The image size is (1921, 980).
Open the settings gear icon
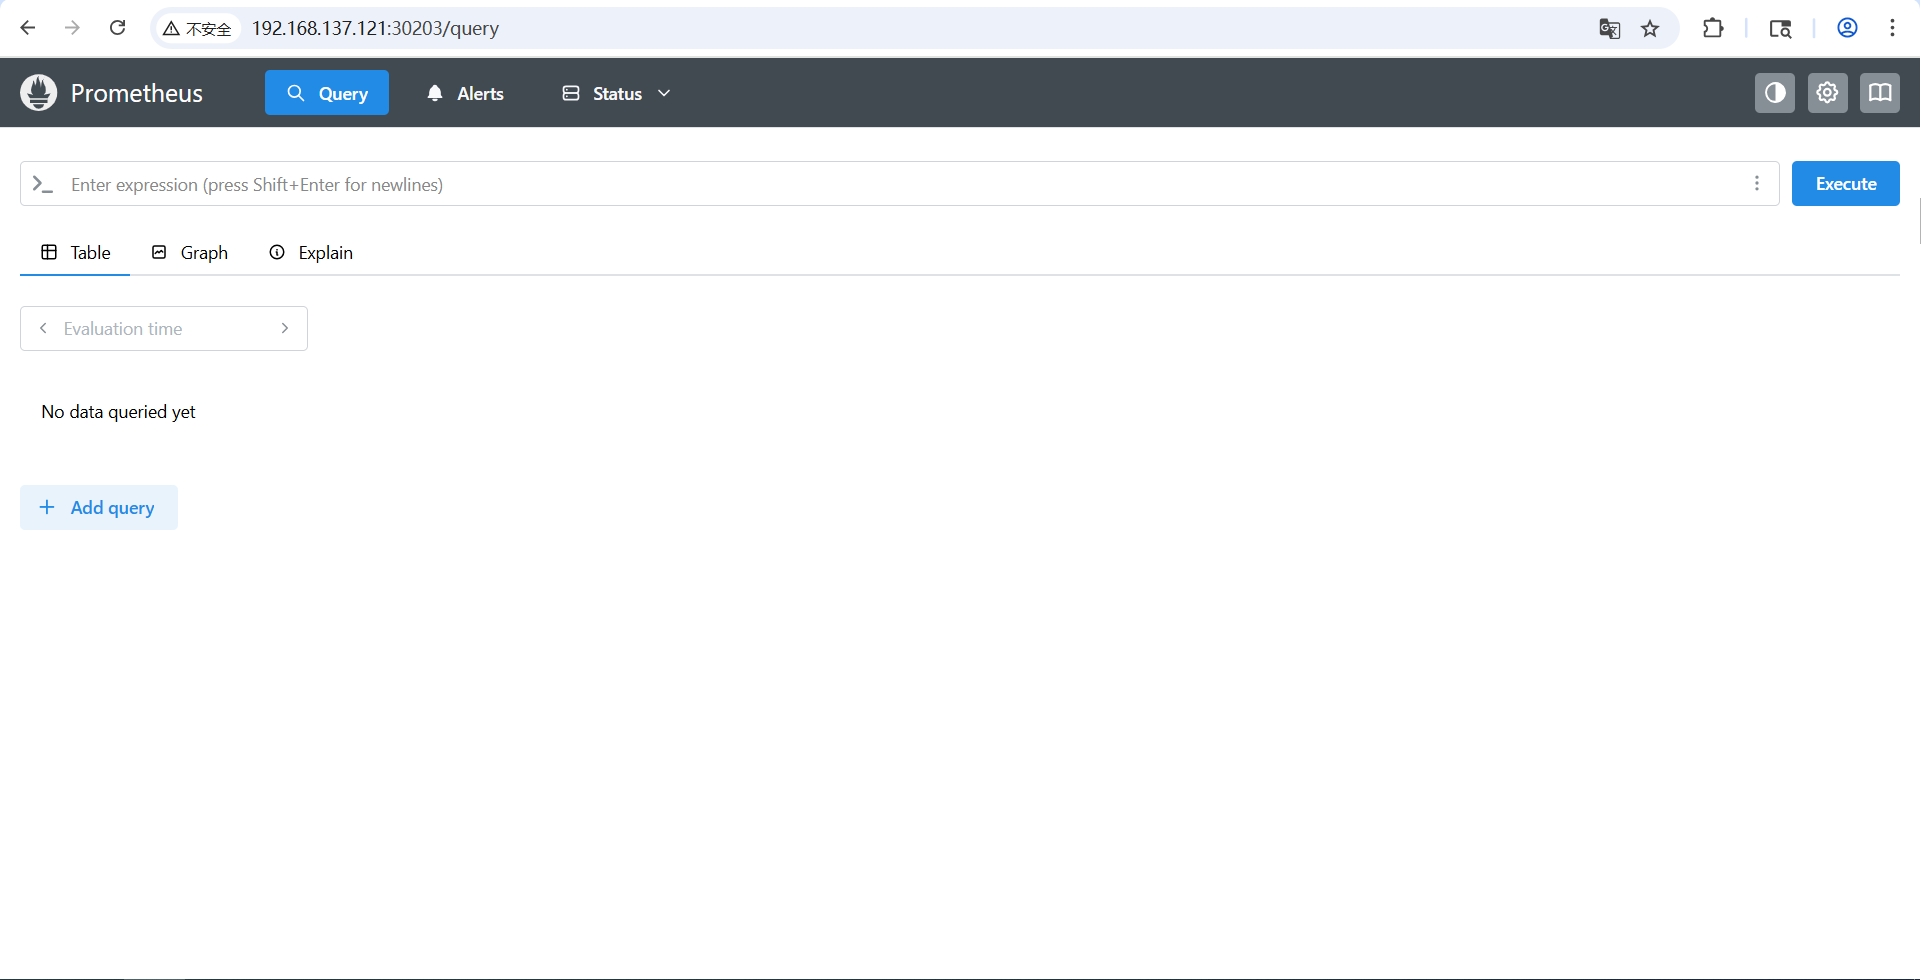tap(1827, 93)
